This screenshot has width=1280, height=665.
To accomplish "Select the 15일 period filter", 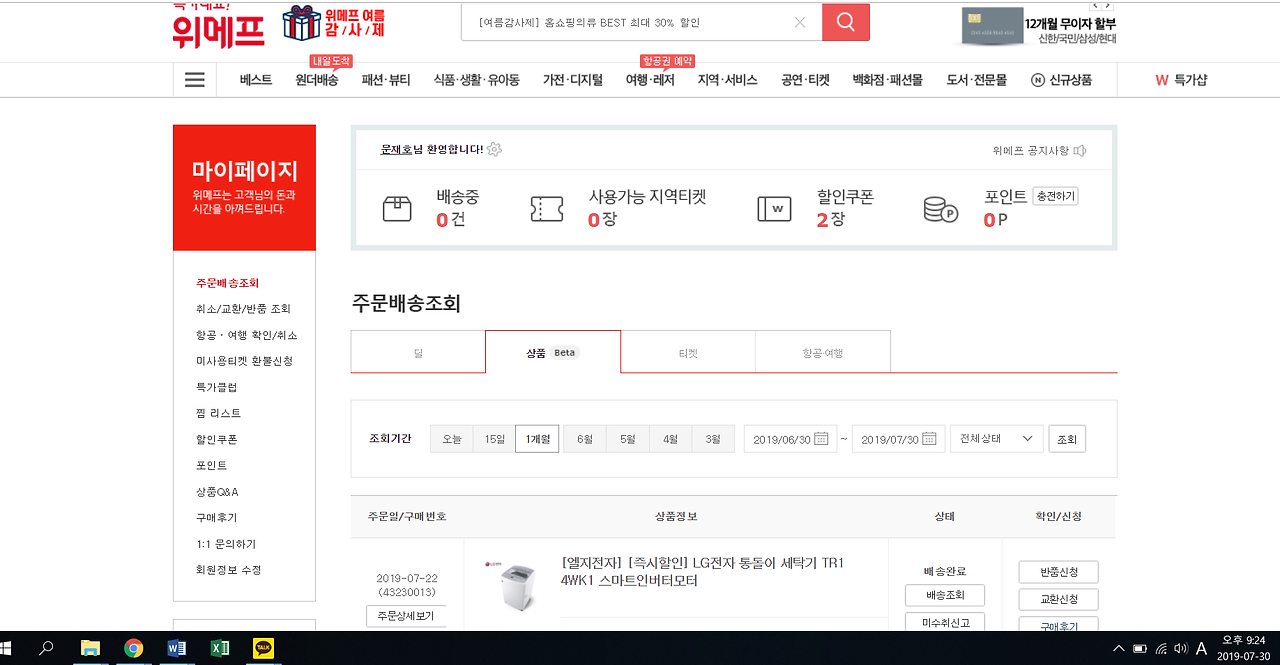I will tap(494, 438).
